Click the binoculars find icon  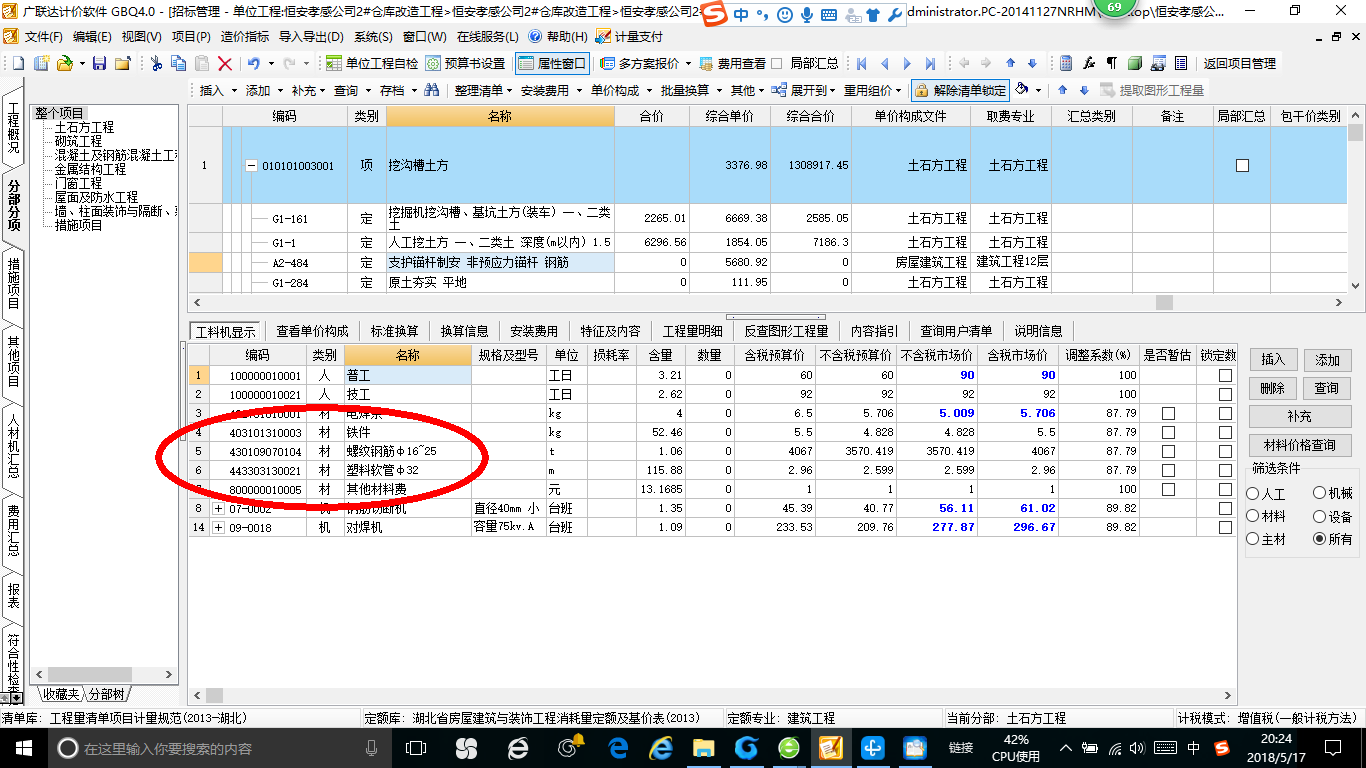point(432,90)
